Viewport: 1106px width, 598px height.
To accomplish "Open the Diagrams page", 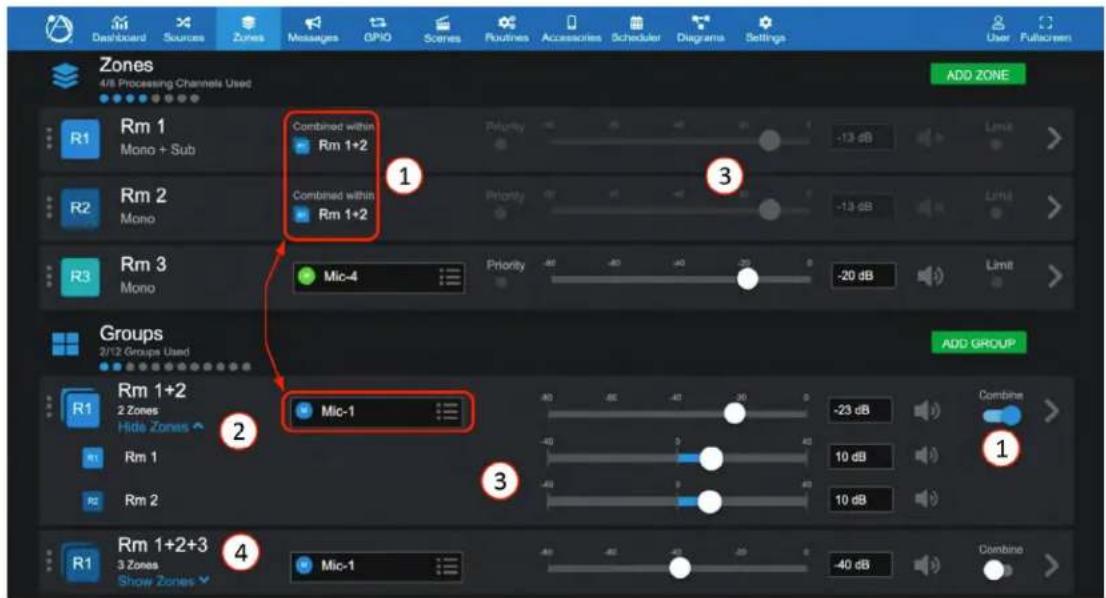I will point(700,30).
